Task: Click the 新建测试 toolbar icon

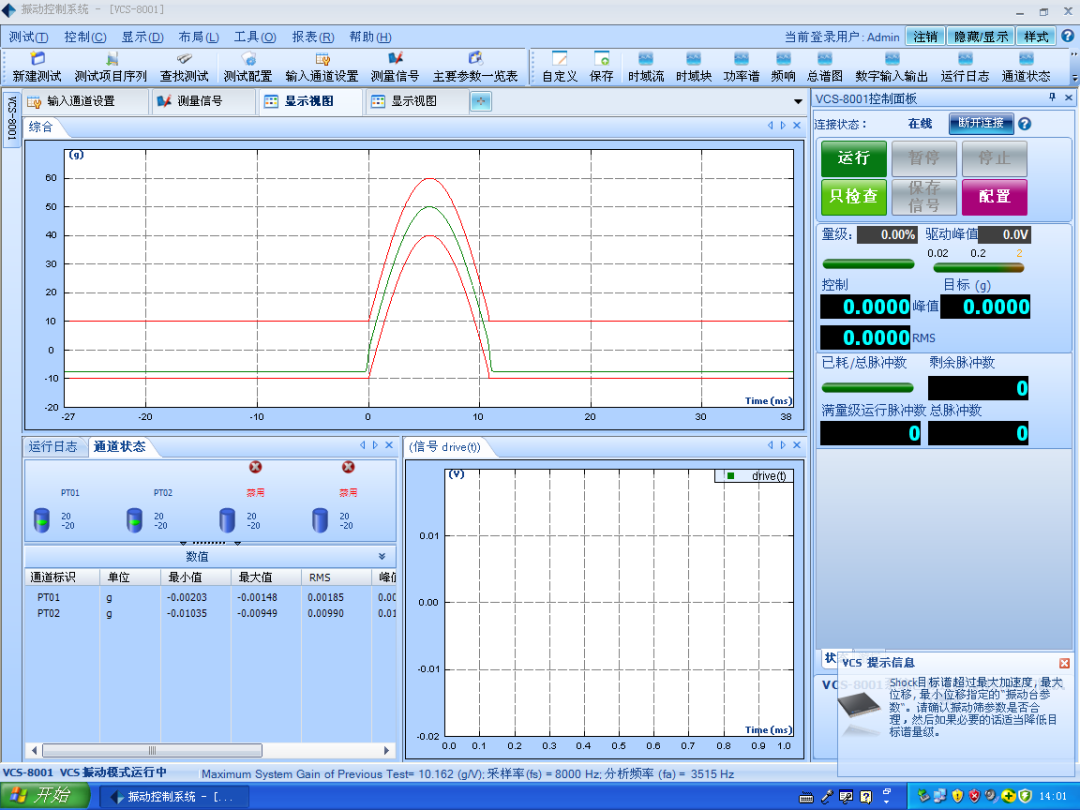Action: [x=37, y=59]
